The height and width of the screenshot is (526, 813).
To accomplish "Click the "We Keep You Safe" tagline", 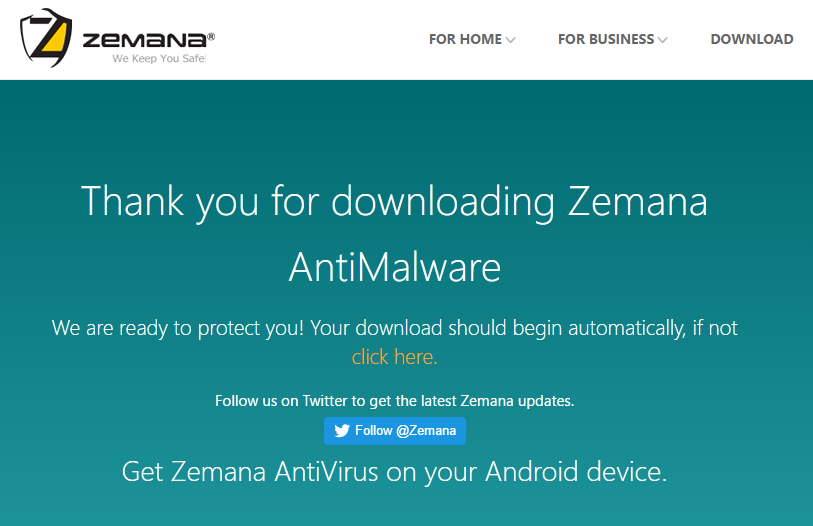I will point(158,59).
